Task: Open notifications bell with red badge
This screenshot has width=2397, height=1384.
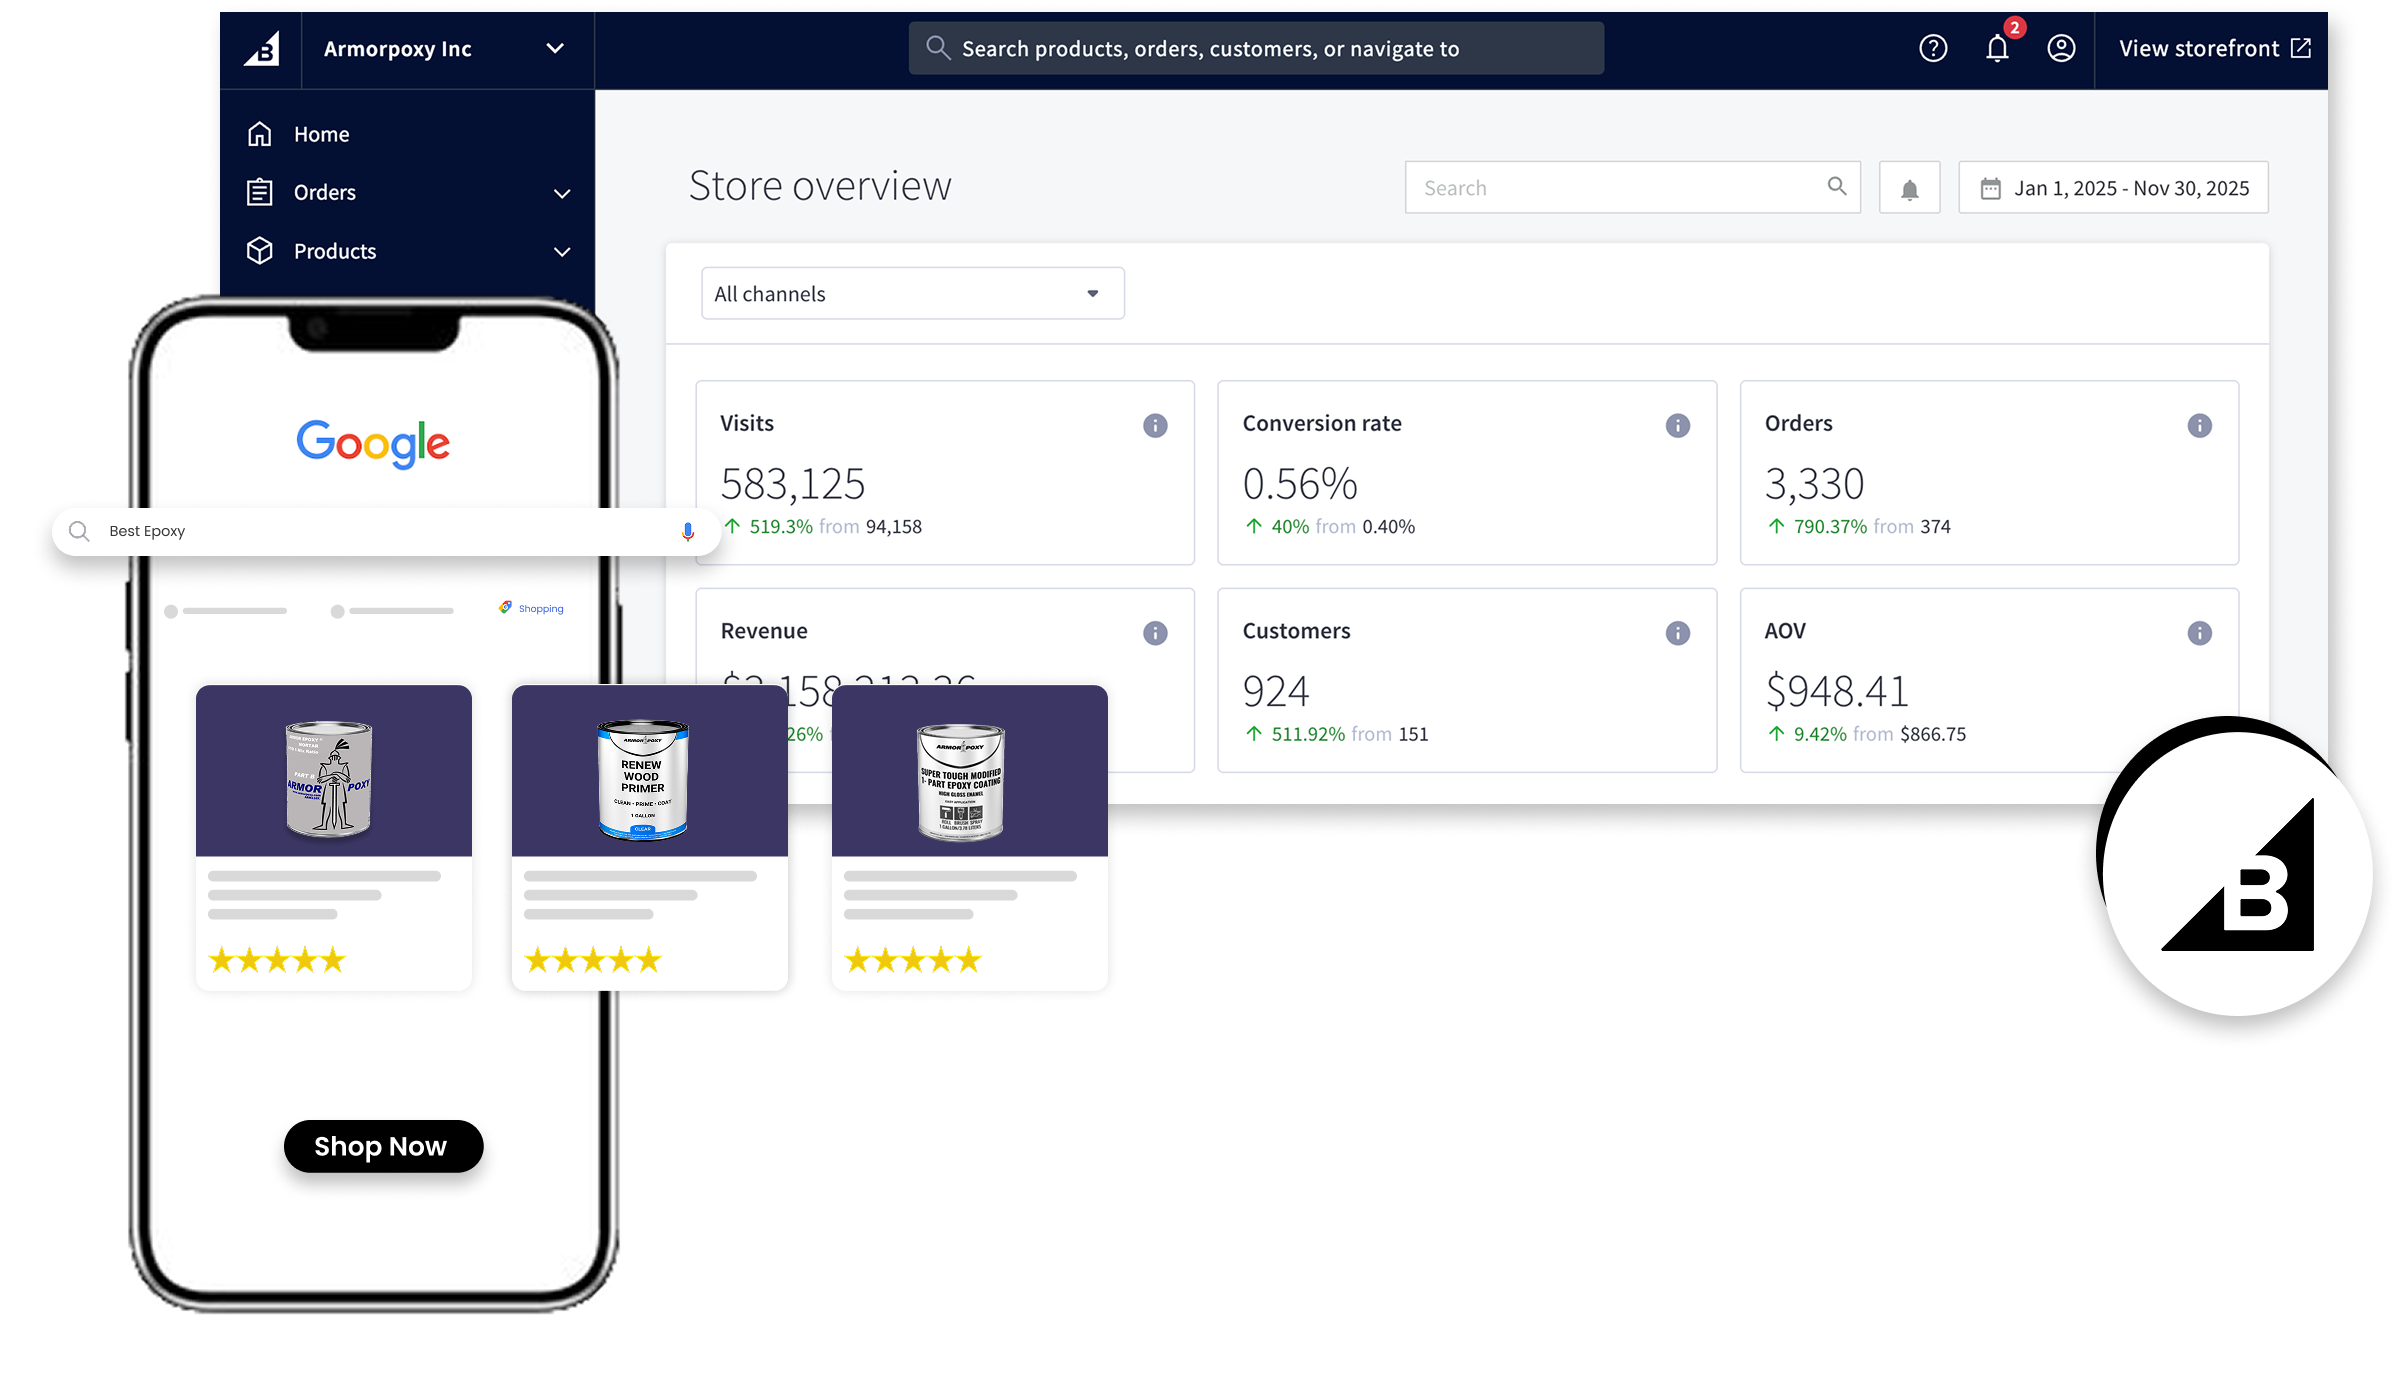Action: (1998, 47)
